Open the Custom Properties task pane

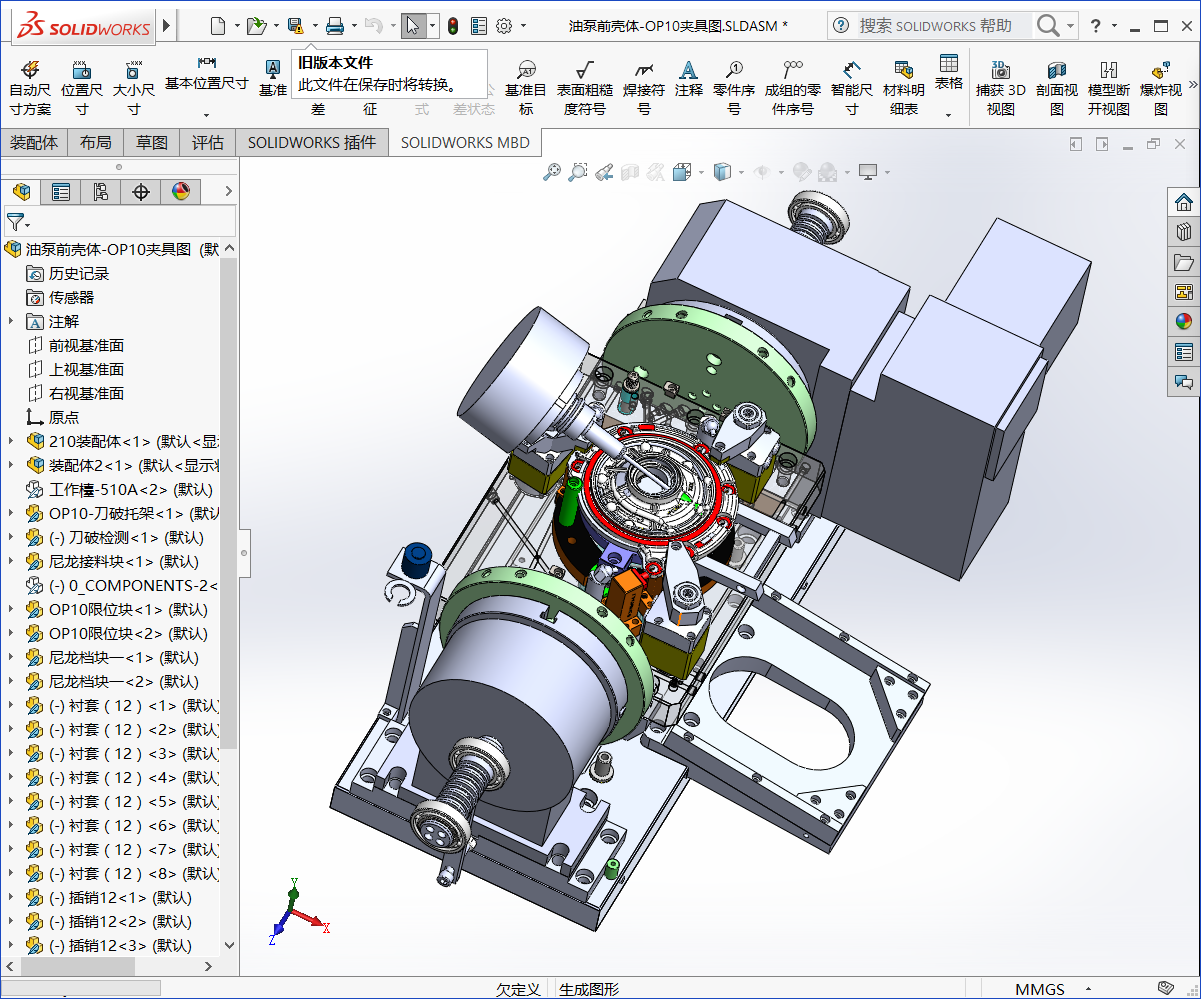(1184, 352)
